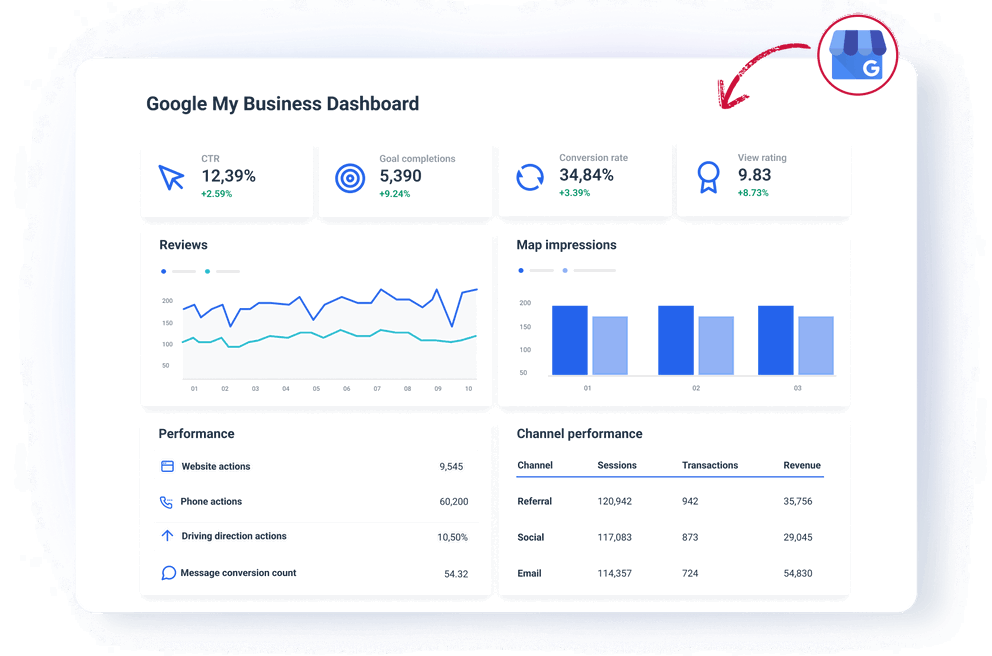
Task: Click the circular arrows icon for Conversion rate
Action: (528, 176)
